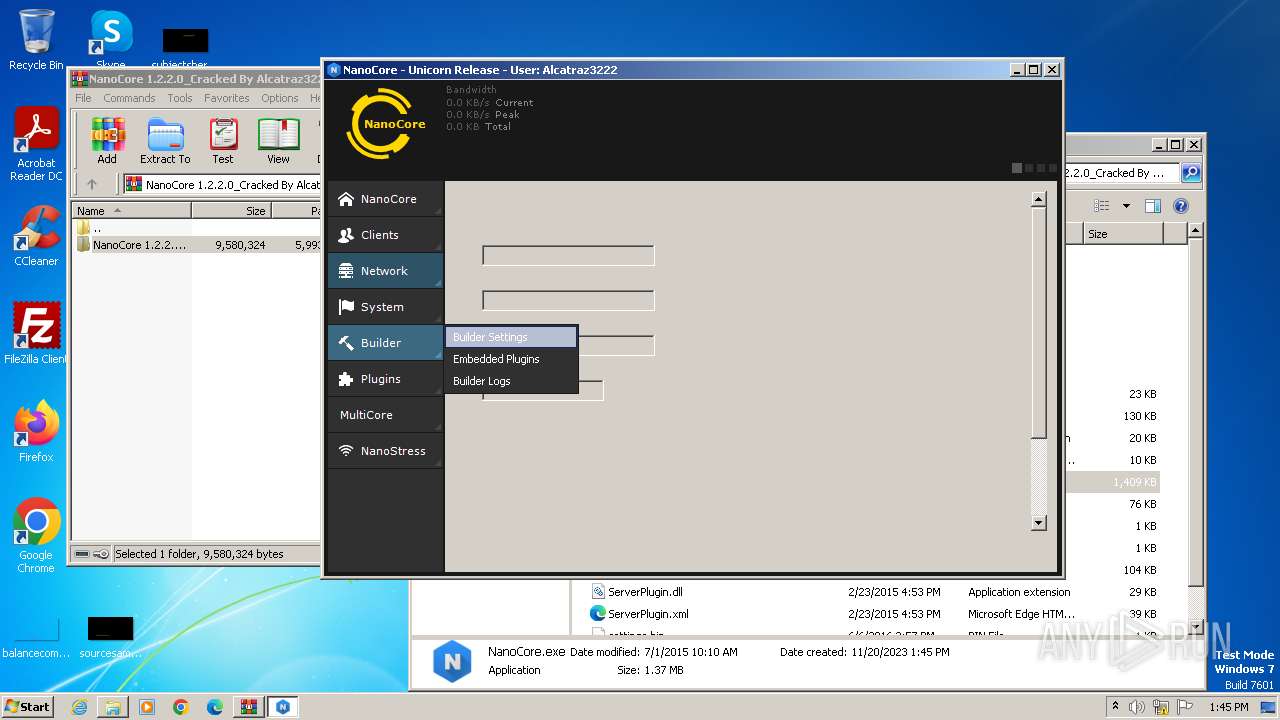Open Microsoft Edge from taskbar
The image size is (1280, 720).
[215, 707]
